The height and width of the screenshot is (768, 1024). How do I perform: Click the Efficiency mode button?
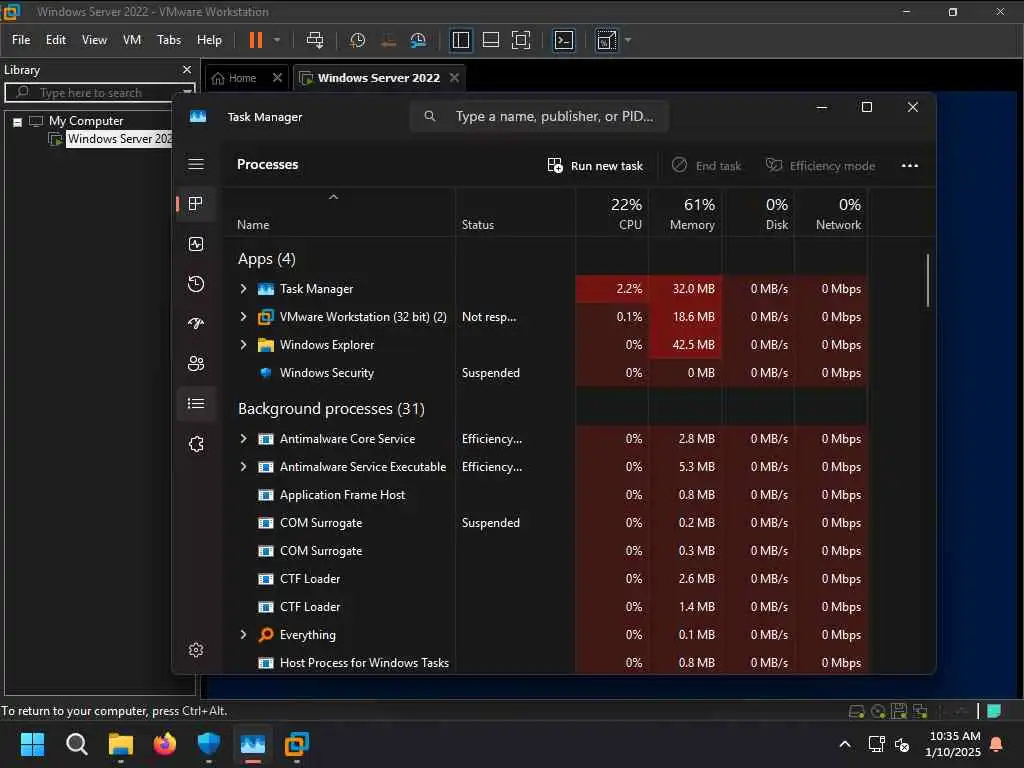point(820,166)
